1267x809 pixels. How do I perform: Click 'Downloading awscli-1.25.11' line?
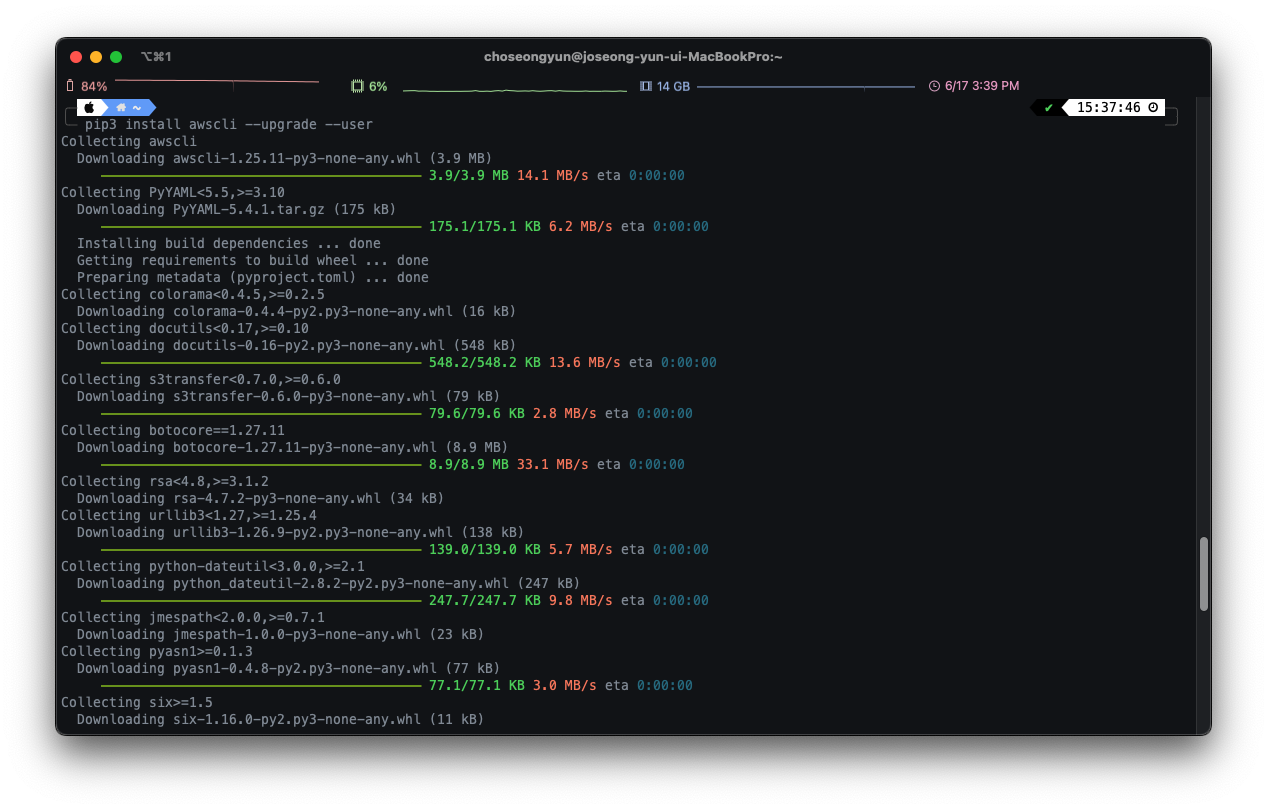284,158
